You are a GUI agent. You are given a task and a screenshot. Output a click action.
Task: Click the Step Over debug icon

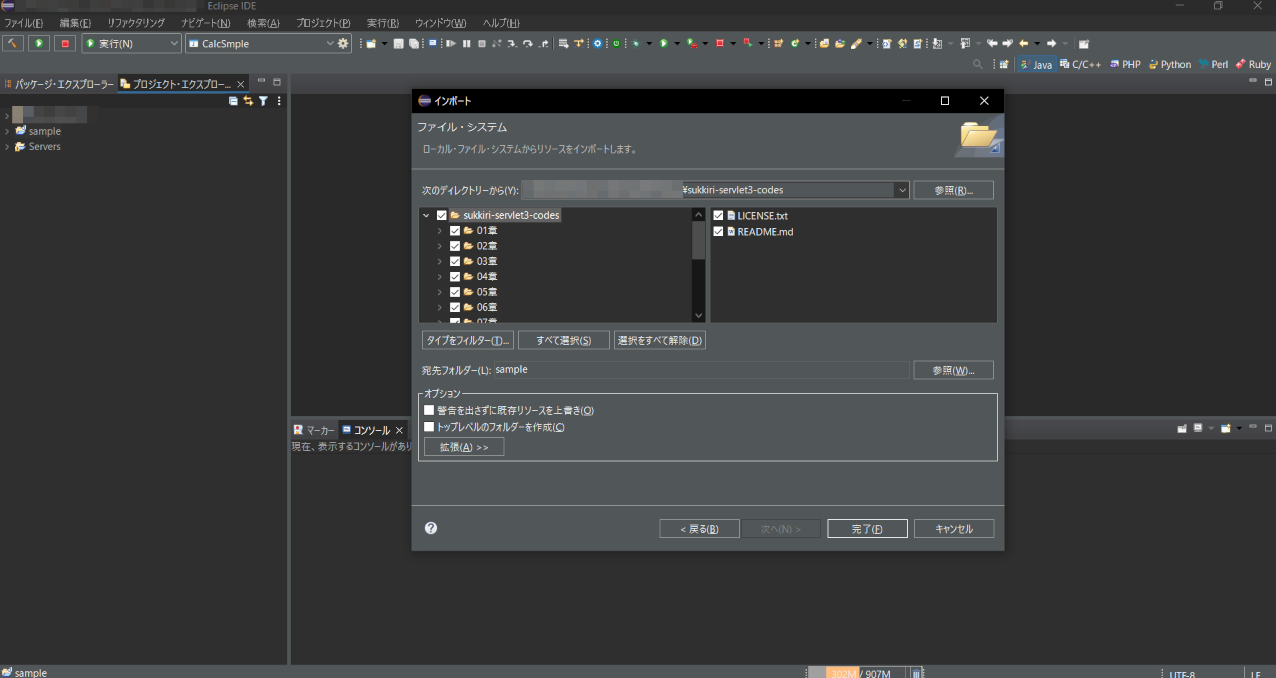click(527, 44)
